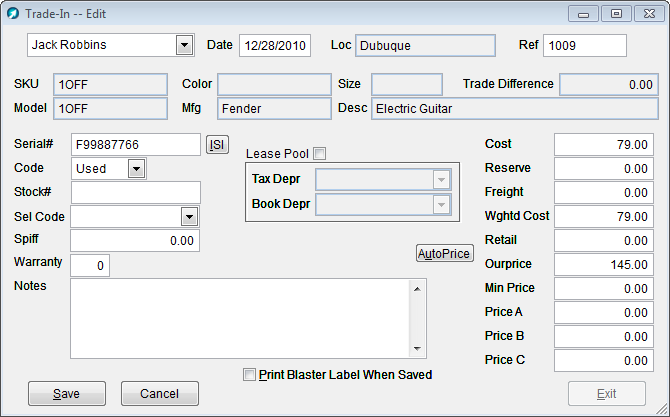Image resolution: width=670 pixels, height=417 pixels.
Task: Open the Jack Robbins customer dropdown
Action: (x=185, y=45)
